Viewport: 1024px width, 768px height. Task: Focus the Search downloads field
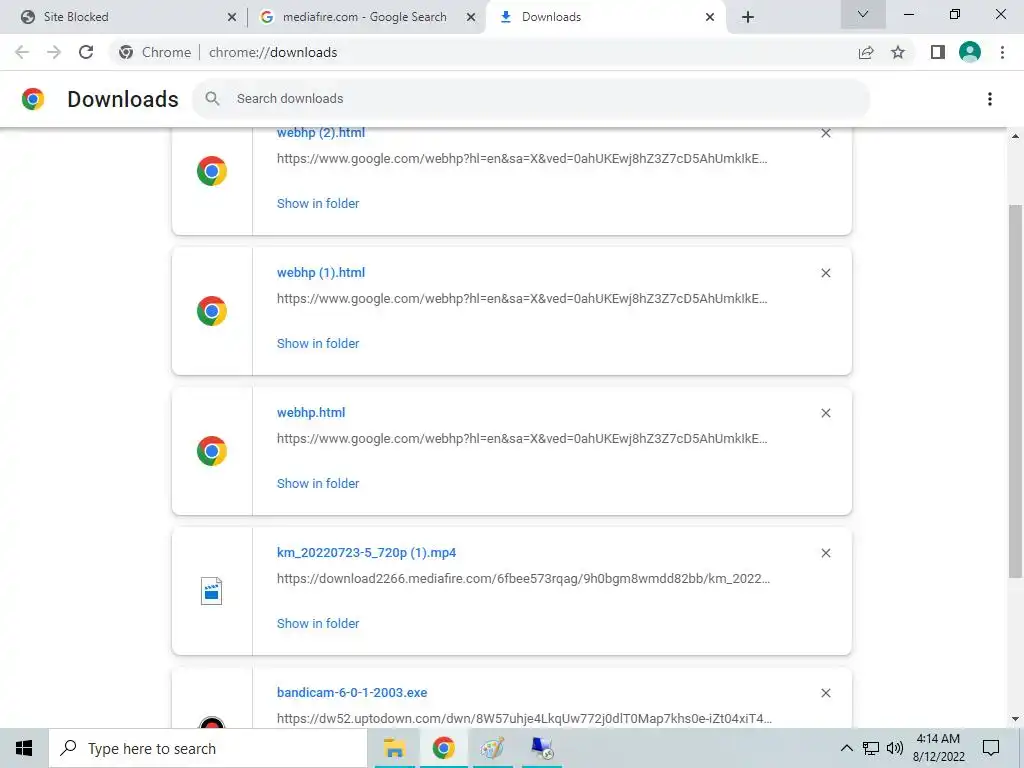[531, 99]
